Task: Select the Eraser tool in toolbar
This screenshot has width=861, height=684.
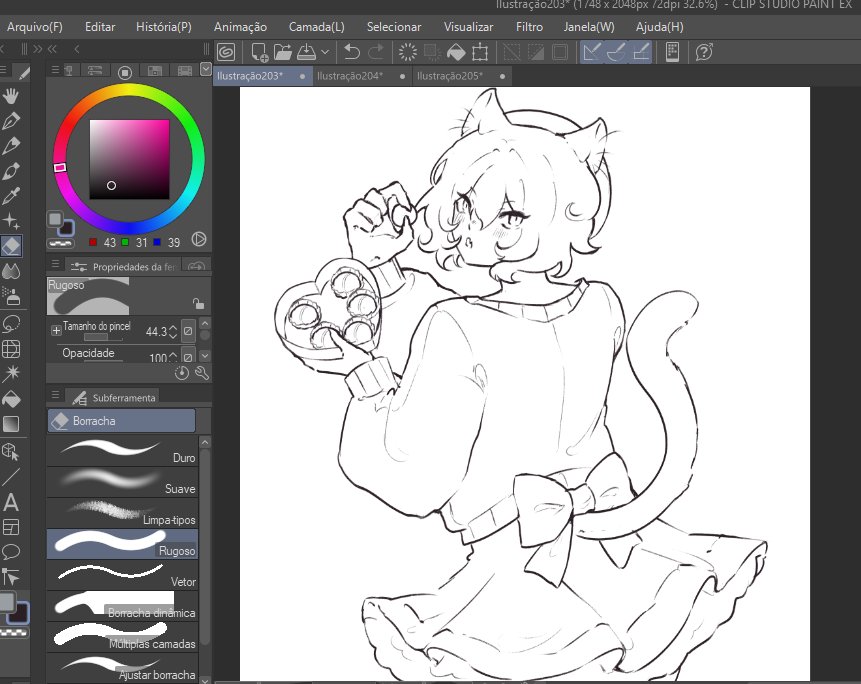Action: (x=10, y=246)
